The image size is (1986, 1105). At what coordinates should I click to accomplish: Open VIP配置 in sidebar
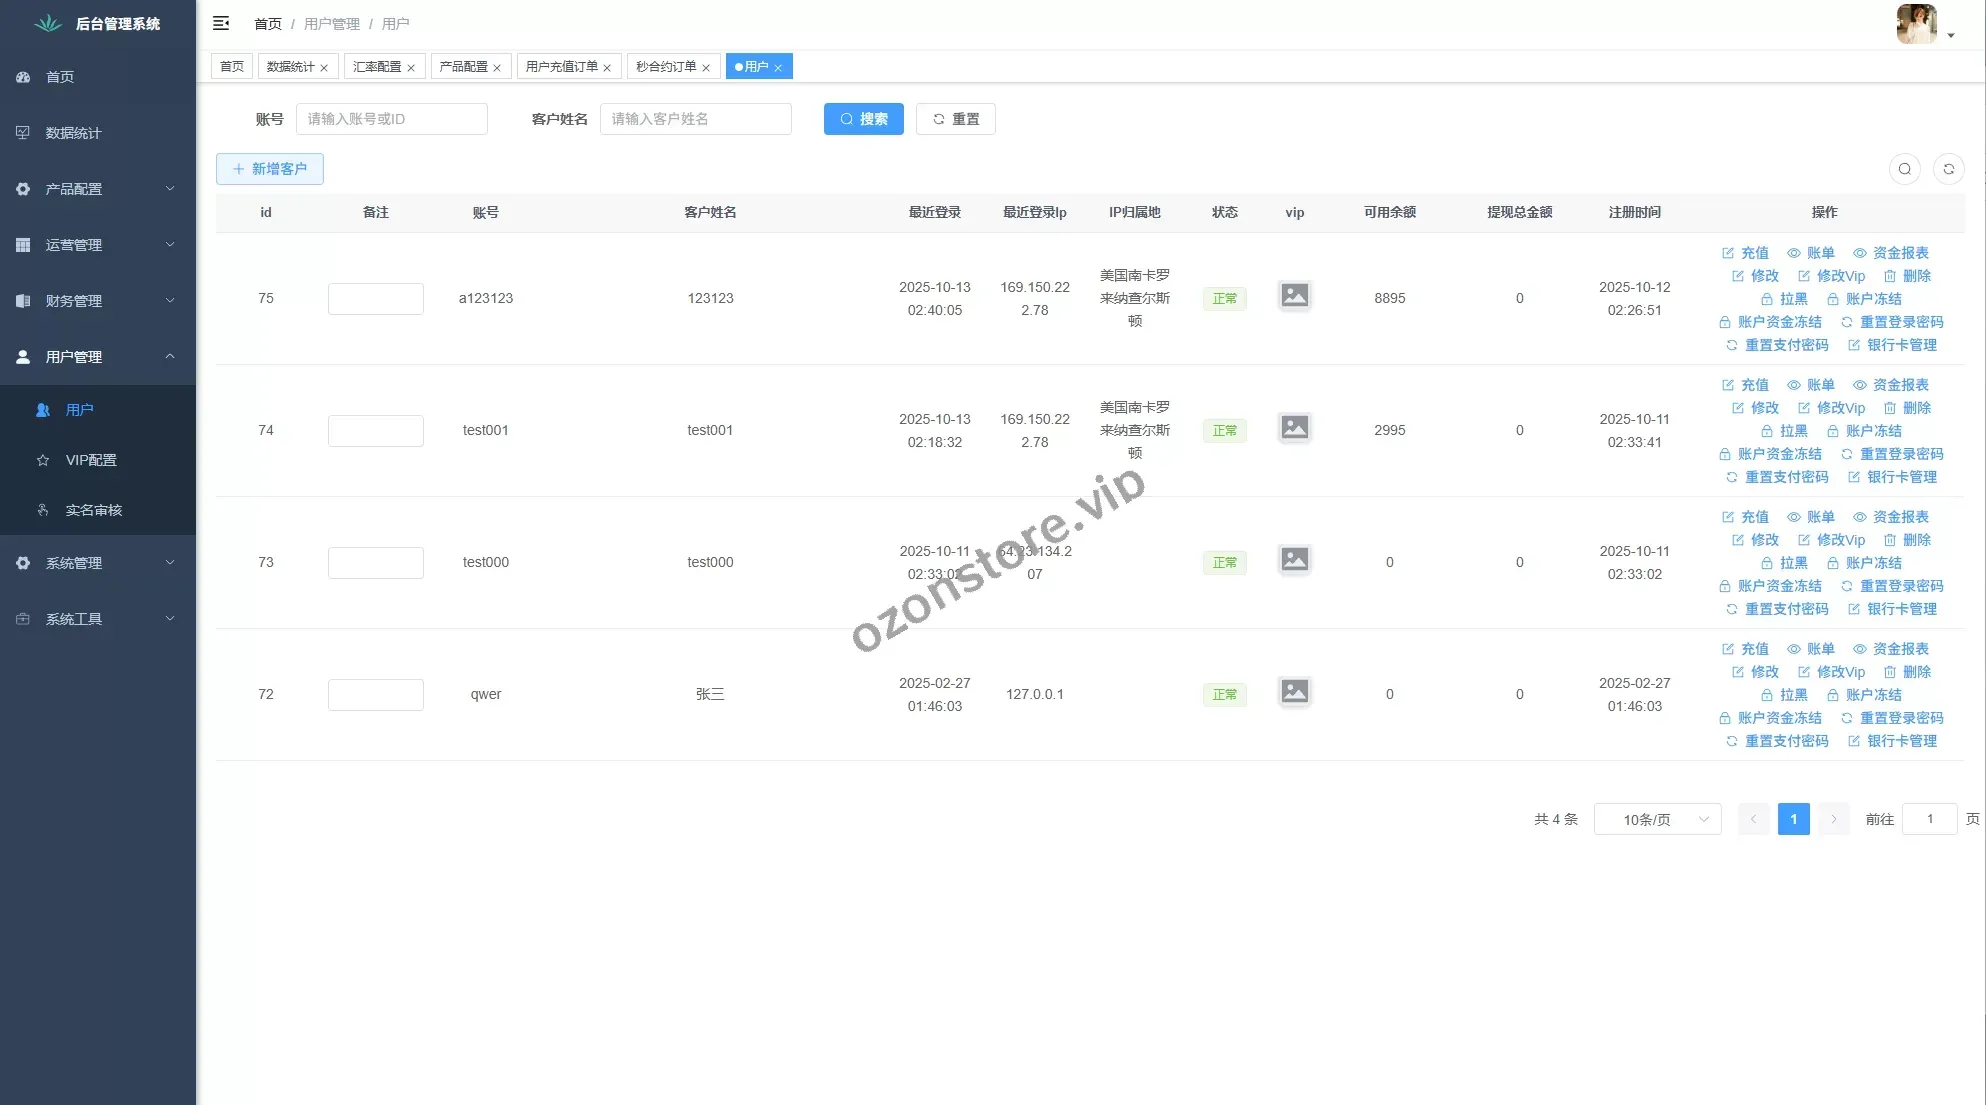[91, 460]
